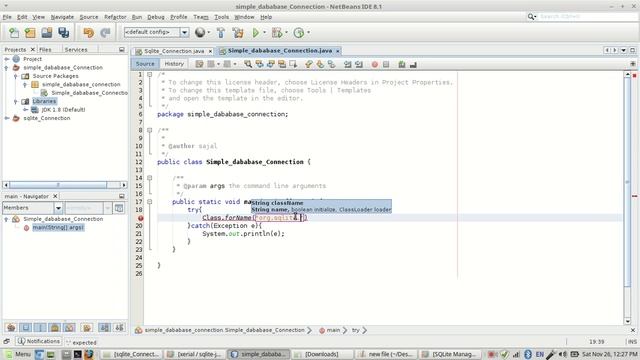640x360 pixels.
Task: Click the first Navigator filter icon at bottom
Action: click(11, 327)
